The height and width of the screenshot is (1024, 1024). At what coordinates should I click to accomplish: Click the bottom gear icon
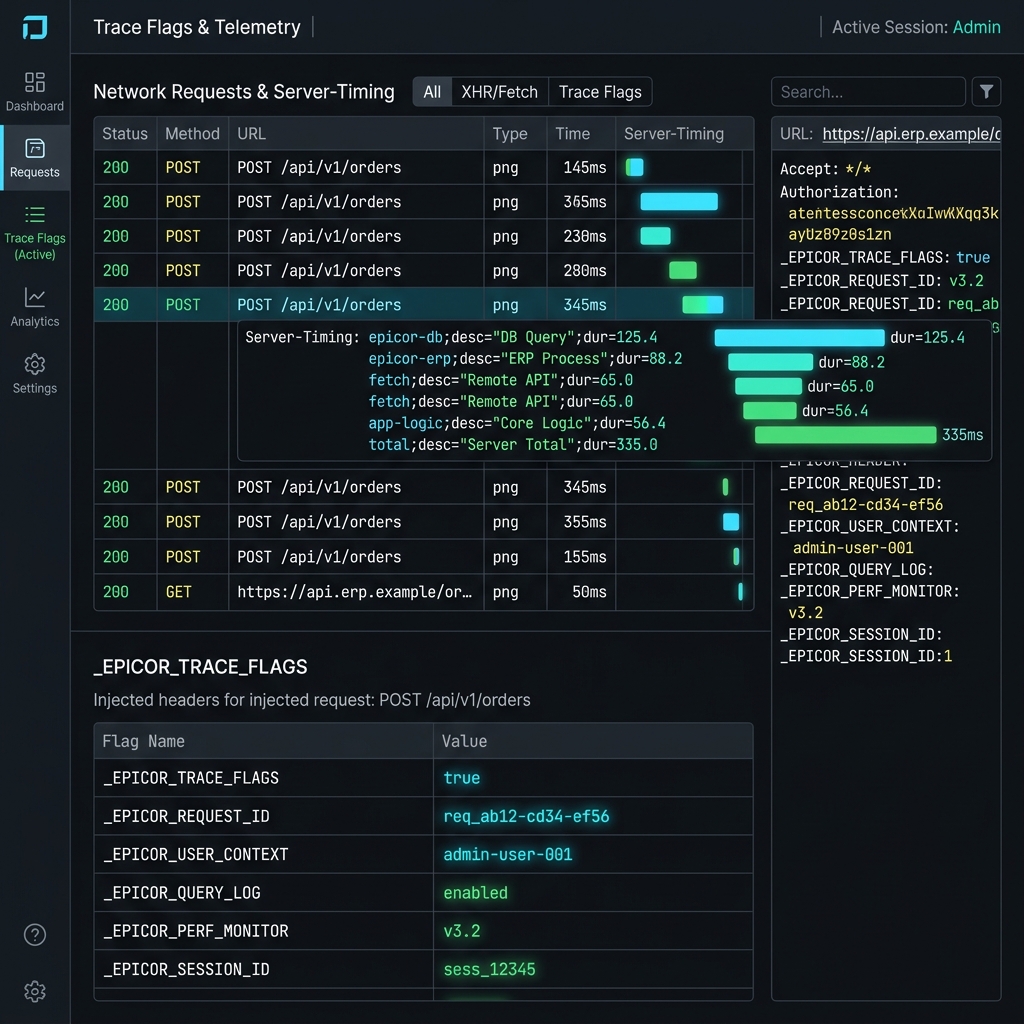[35, 991]
